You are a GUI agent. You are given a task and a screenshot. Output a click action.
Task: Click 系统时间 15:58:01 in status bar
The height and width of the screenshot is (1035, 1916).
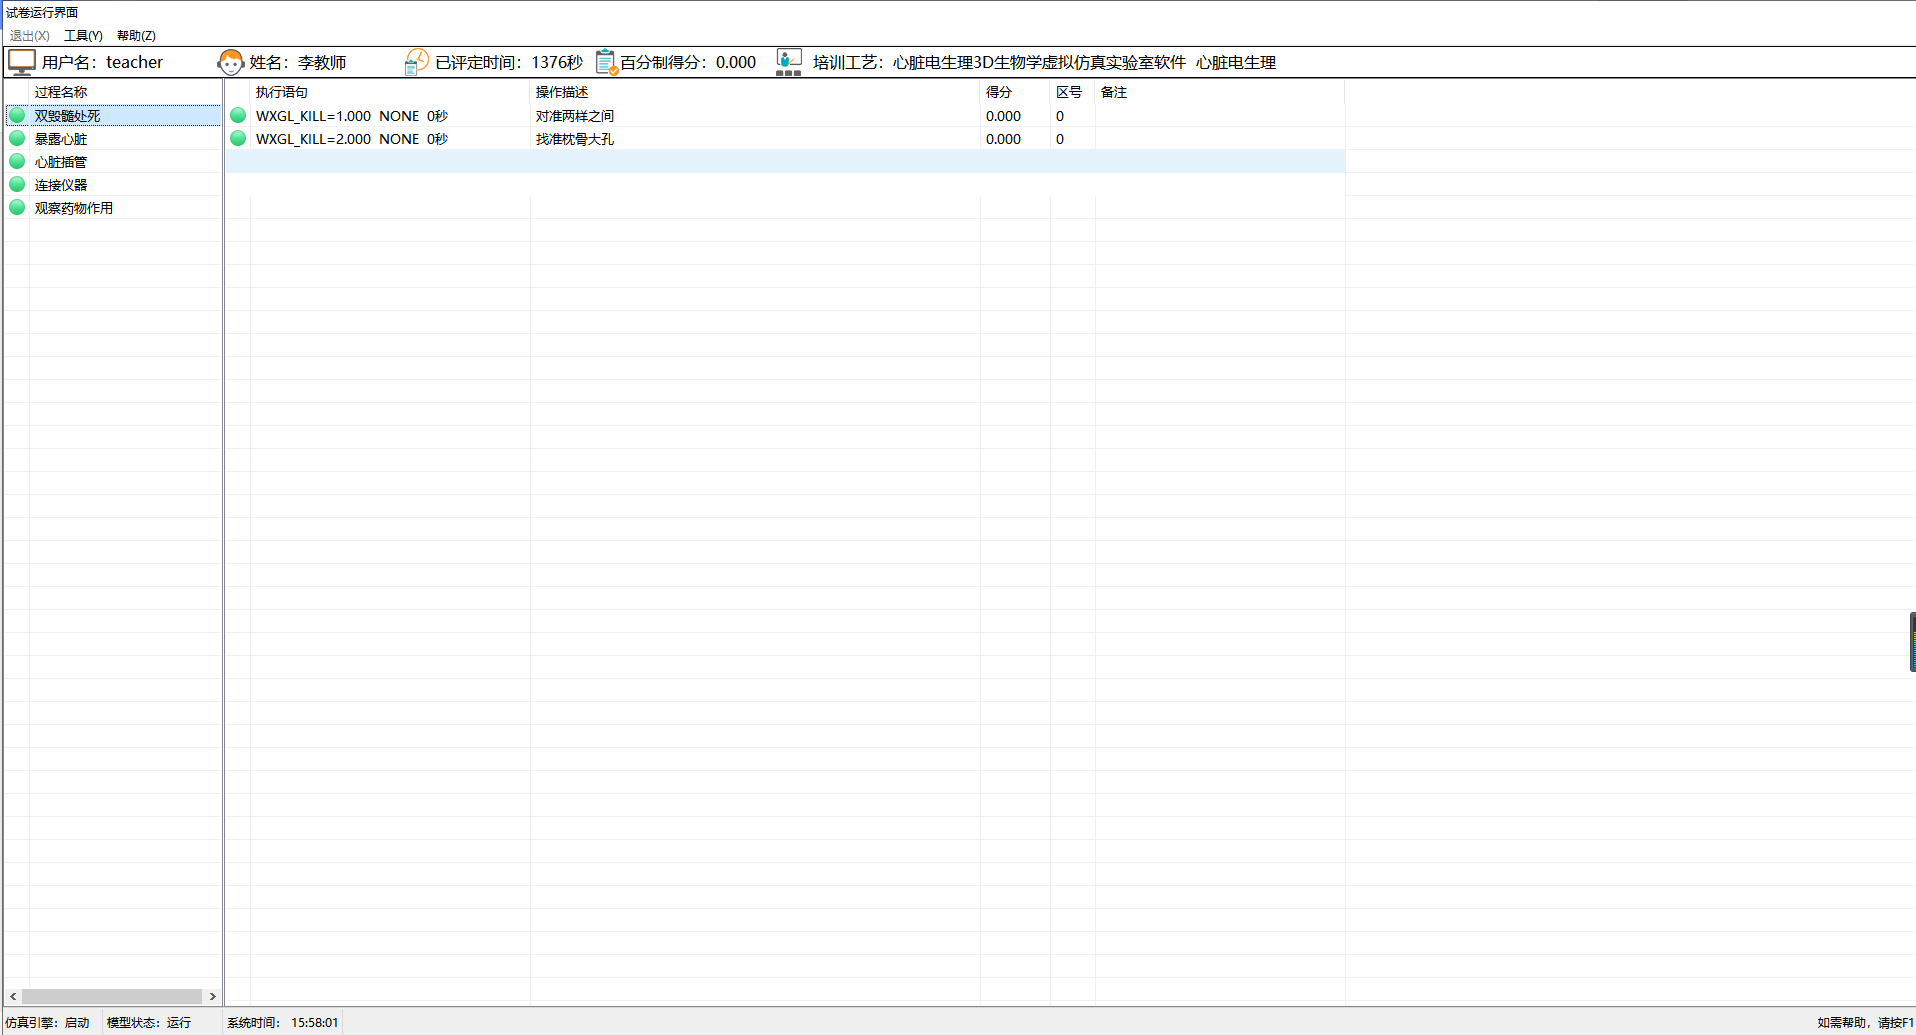[282, 1022]
